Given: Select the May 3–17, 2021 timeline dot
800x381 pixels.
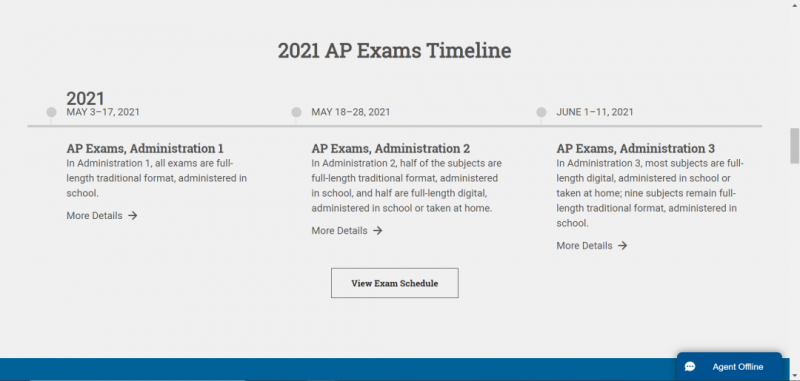Looking at the screenshot, I should (51, 112).
